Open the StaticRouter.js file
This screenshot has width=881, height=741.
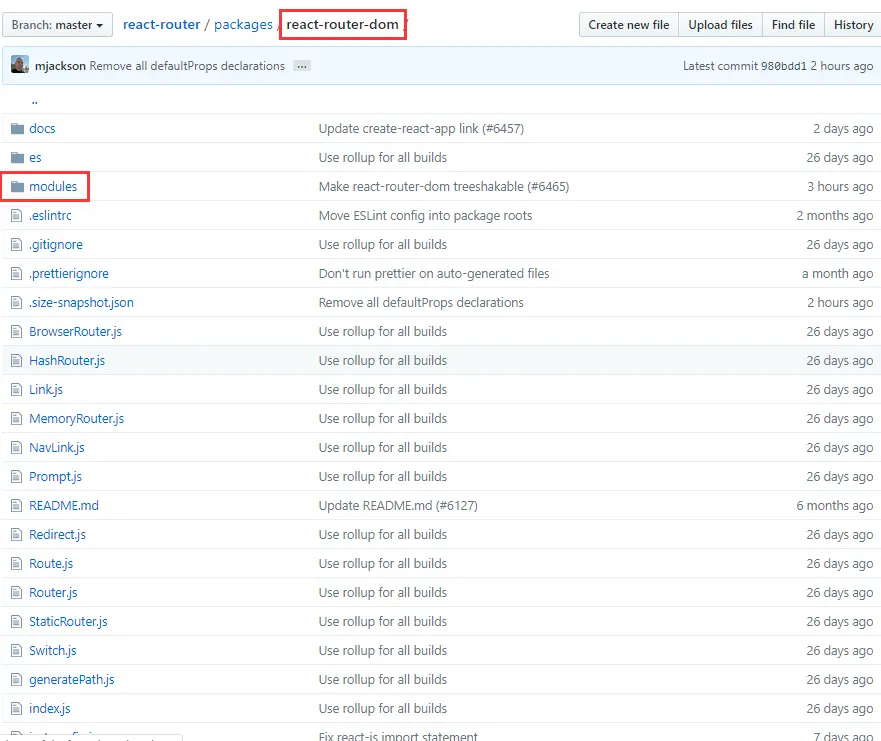click(x=68, y=621)
